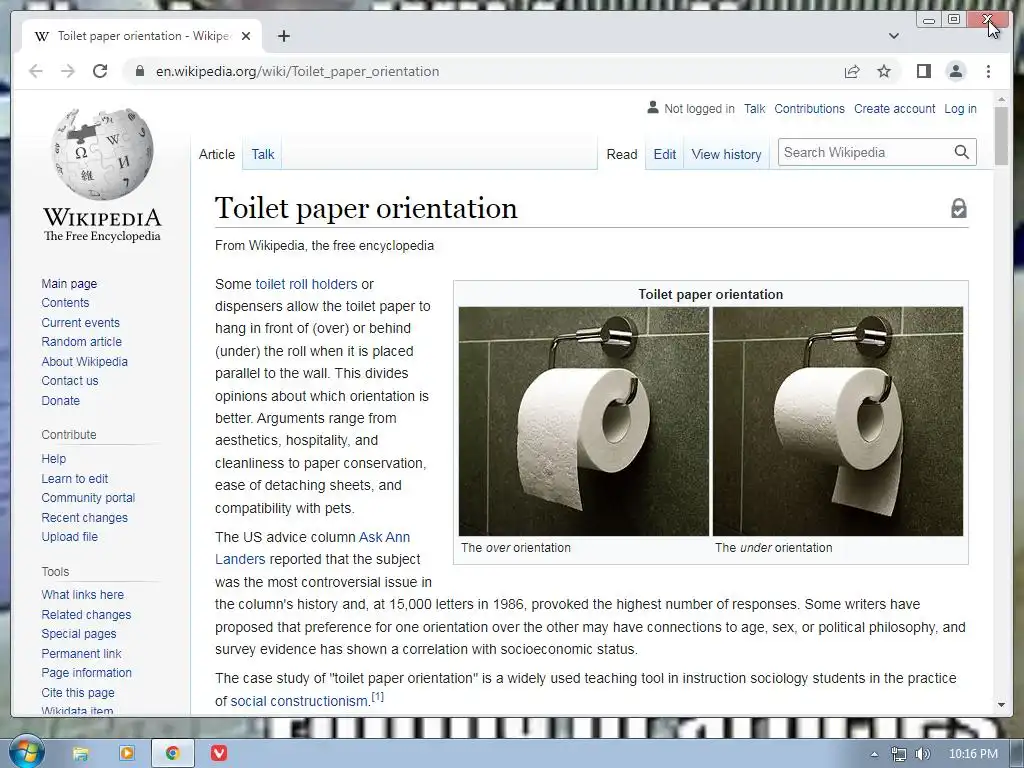Image resolution: width=1024 pixels, height=768 pixels.
Task: Open Contents sidebar link
Action: (65, 302)
